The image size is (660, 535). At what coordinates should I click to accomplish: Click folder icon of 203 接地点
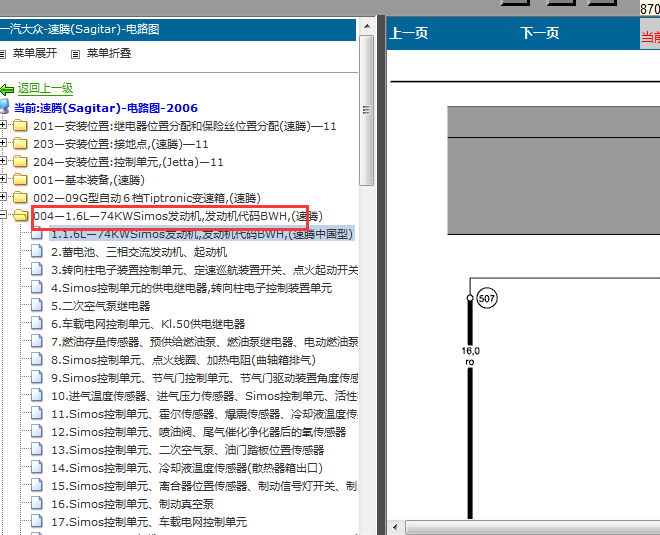20,144
